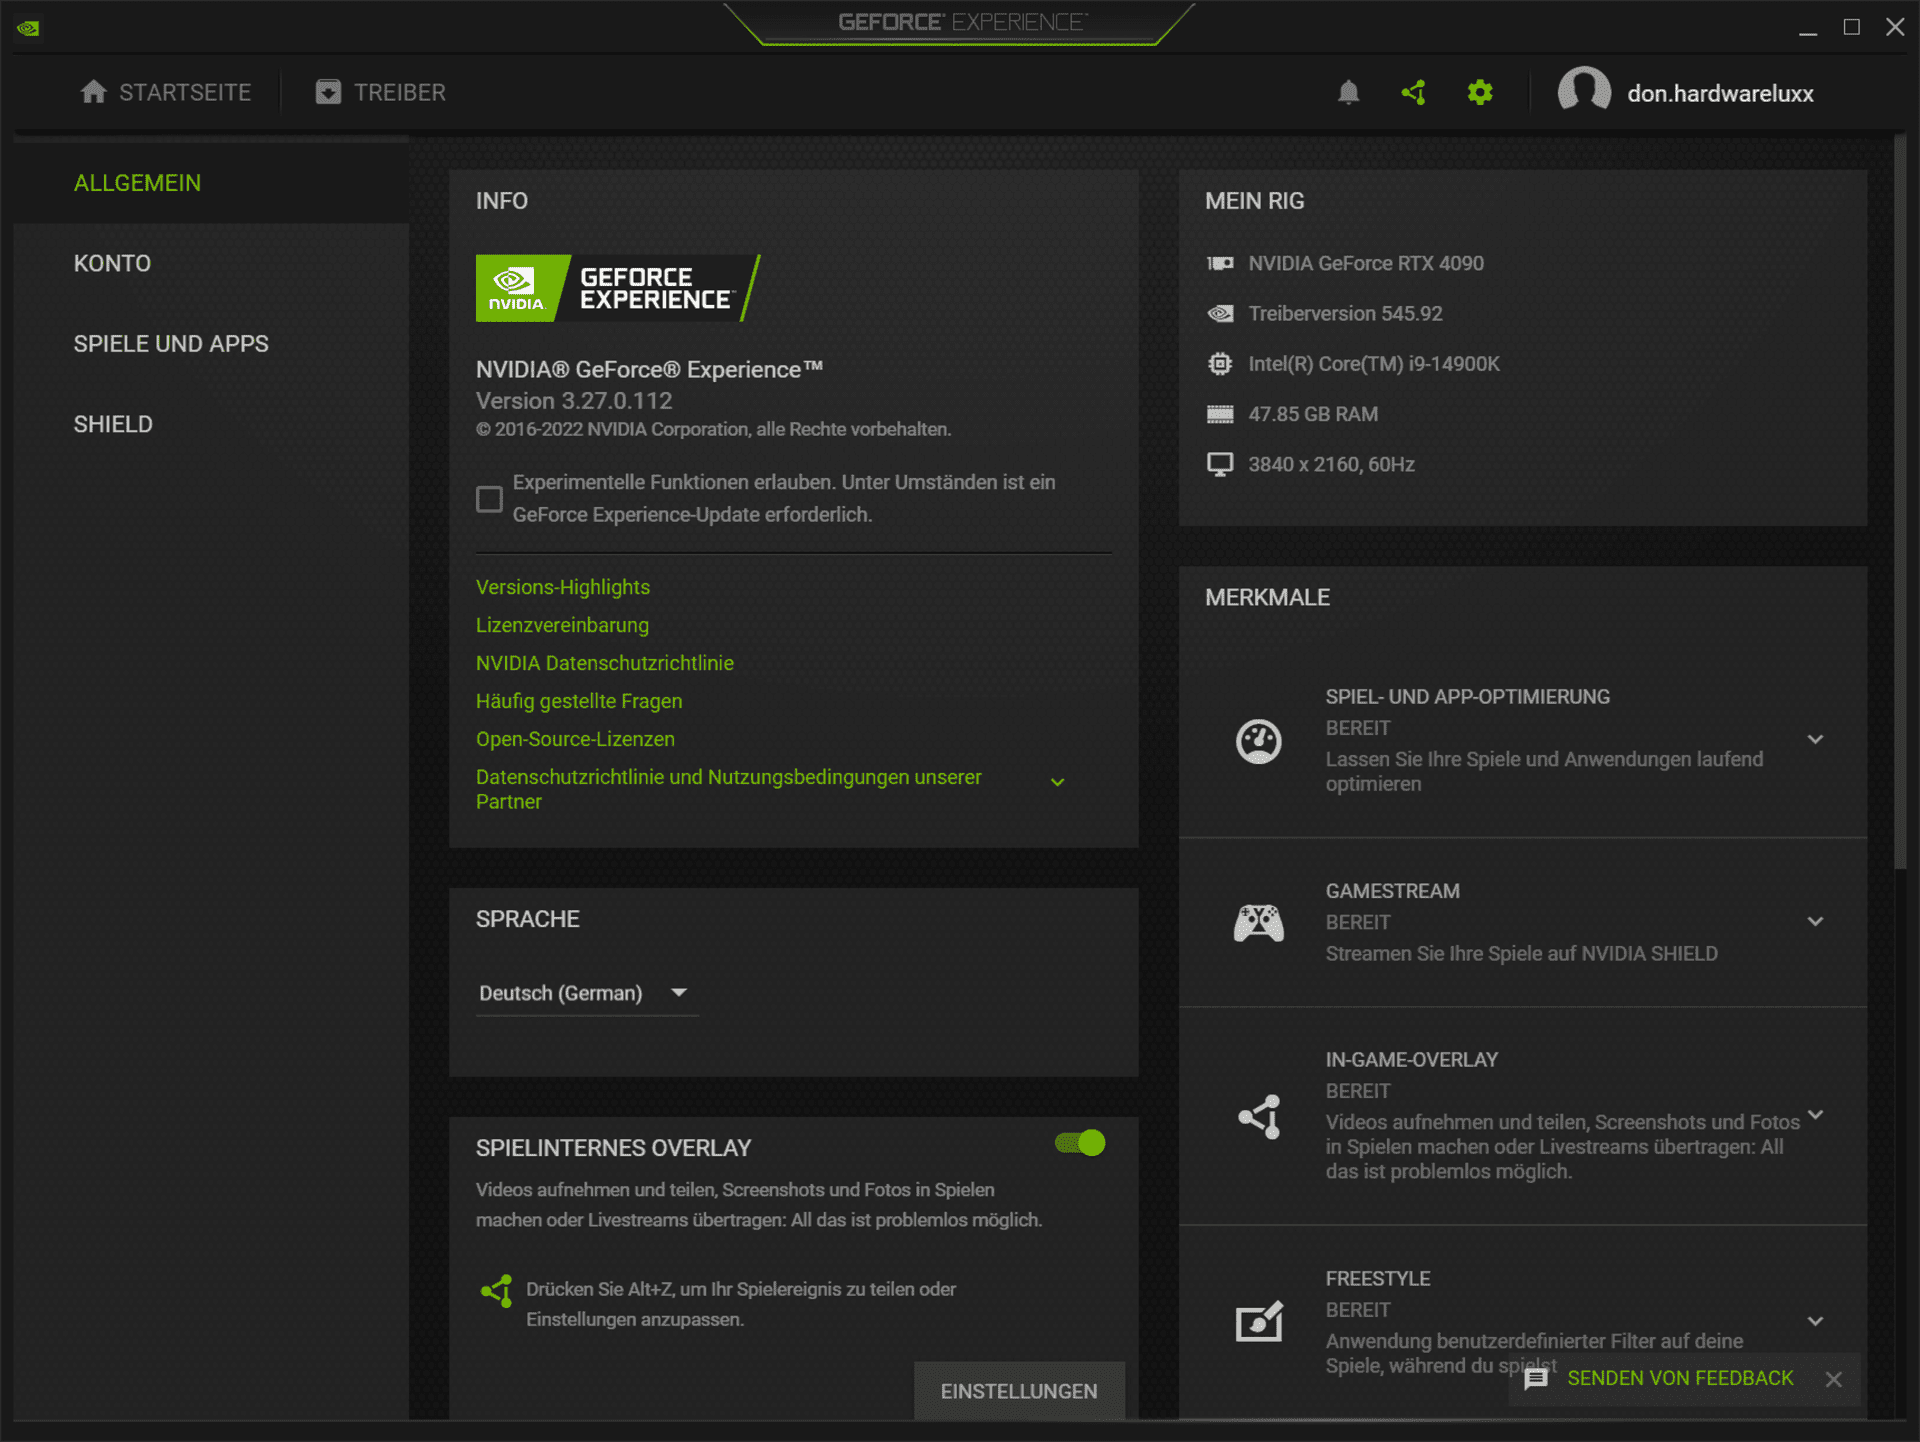This screenshot has width=1920, height=1442.
Task: Open the notifications bell icon
Action: click(x=1348, y=93)
